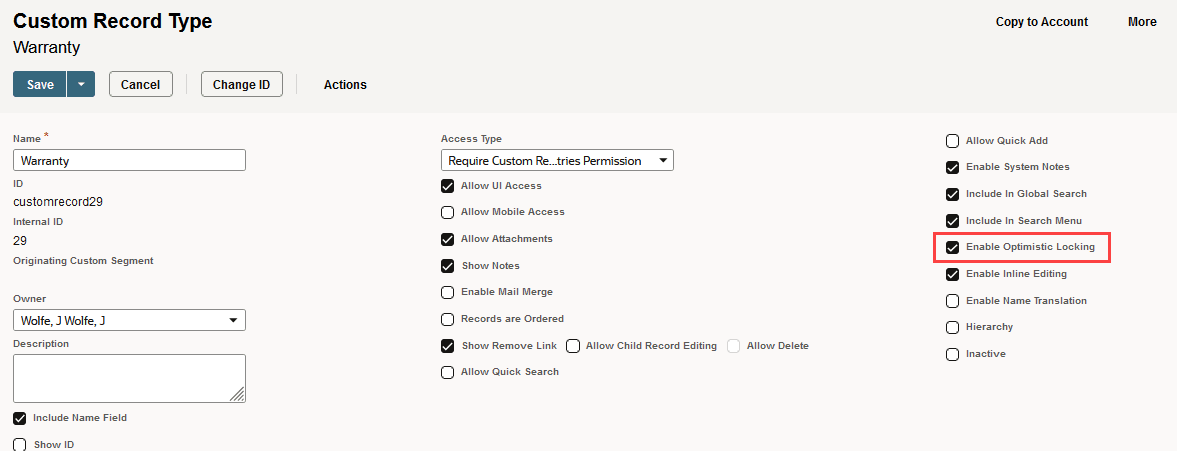Open the Save dropdown arrow
Viewport: 1177px width, 451px height.
(x=81, y=85)
